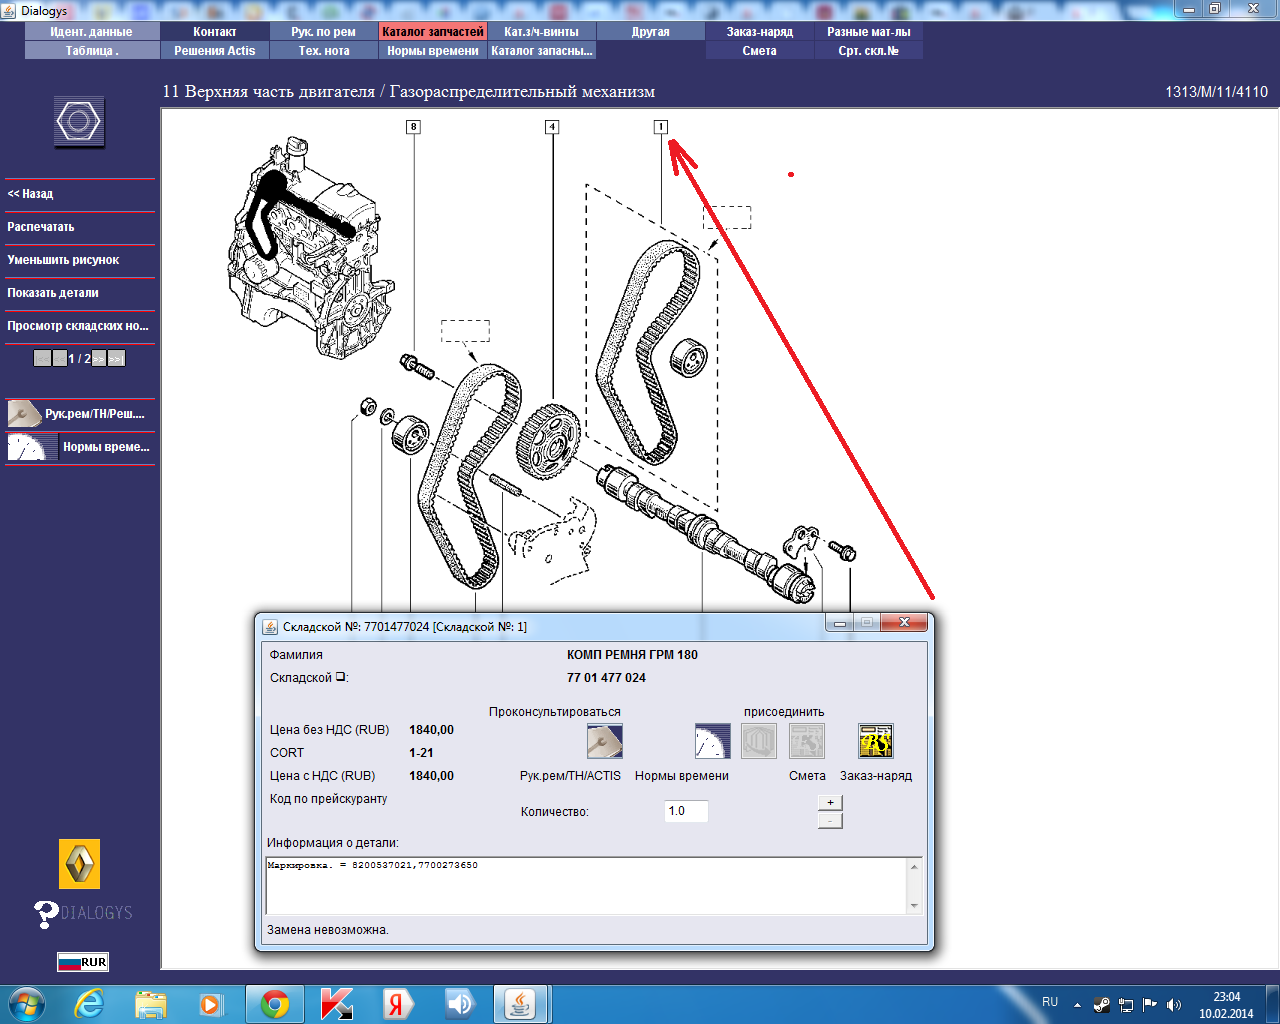
Task: Open the Тех. нота tab
Action: coord(324,51)
